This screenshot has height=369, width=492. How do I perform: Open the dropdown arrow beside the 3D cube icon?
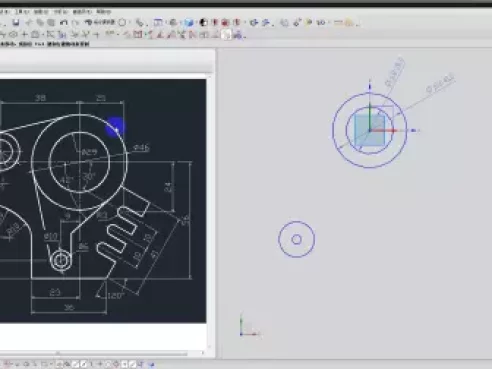196,23
